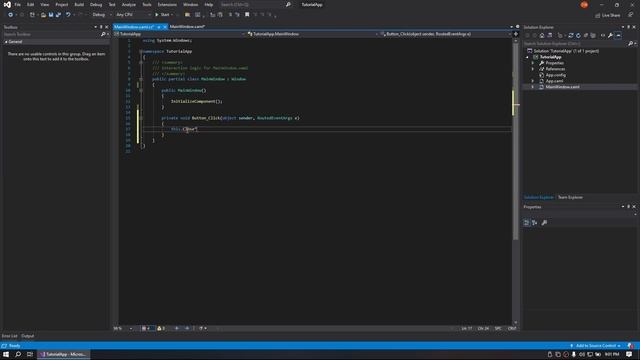Open the Error List tab
Image resolution: width=640 pixels, height=360 pixels.
point(9,336)
